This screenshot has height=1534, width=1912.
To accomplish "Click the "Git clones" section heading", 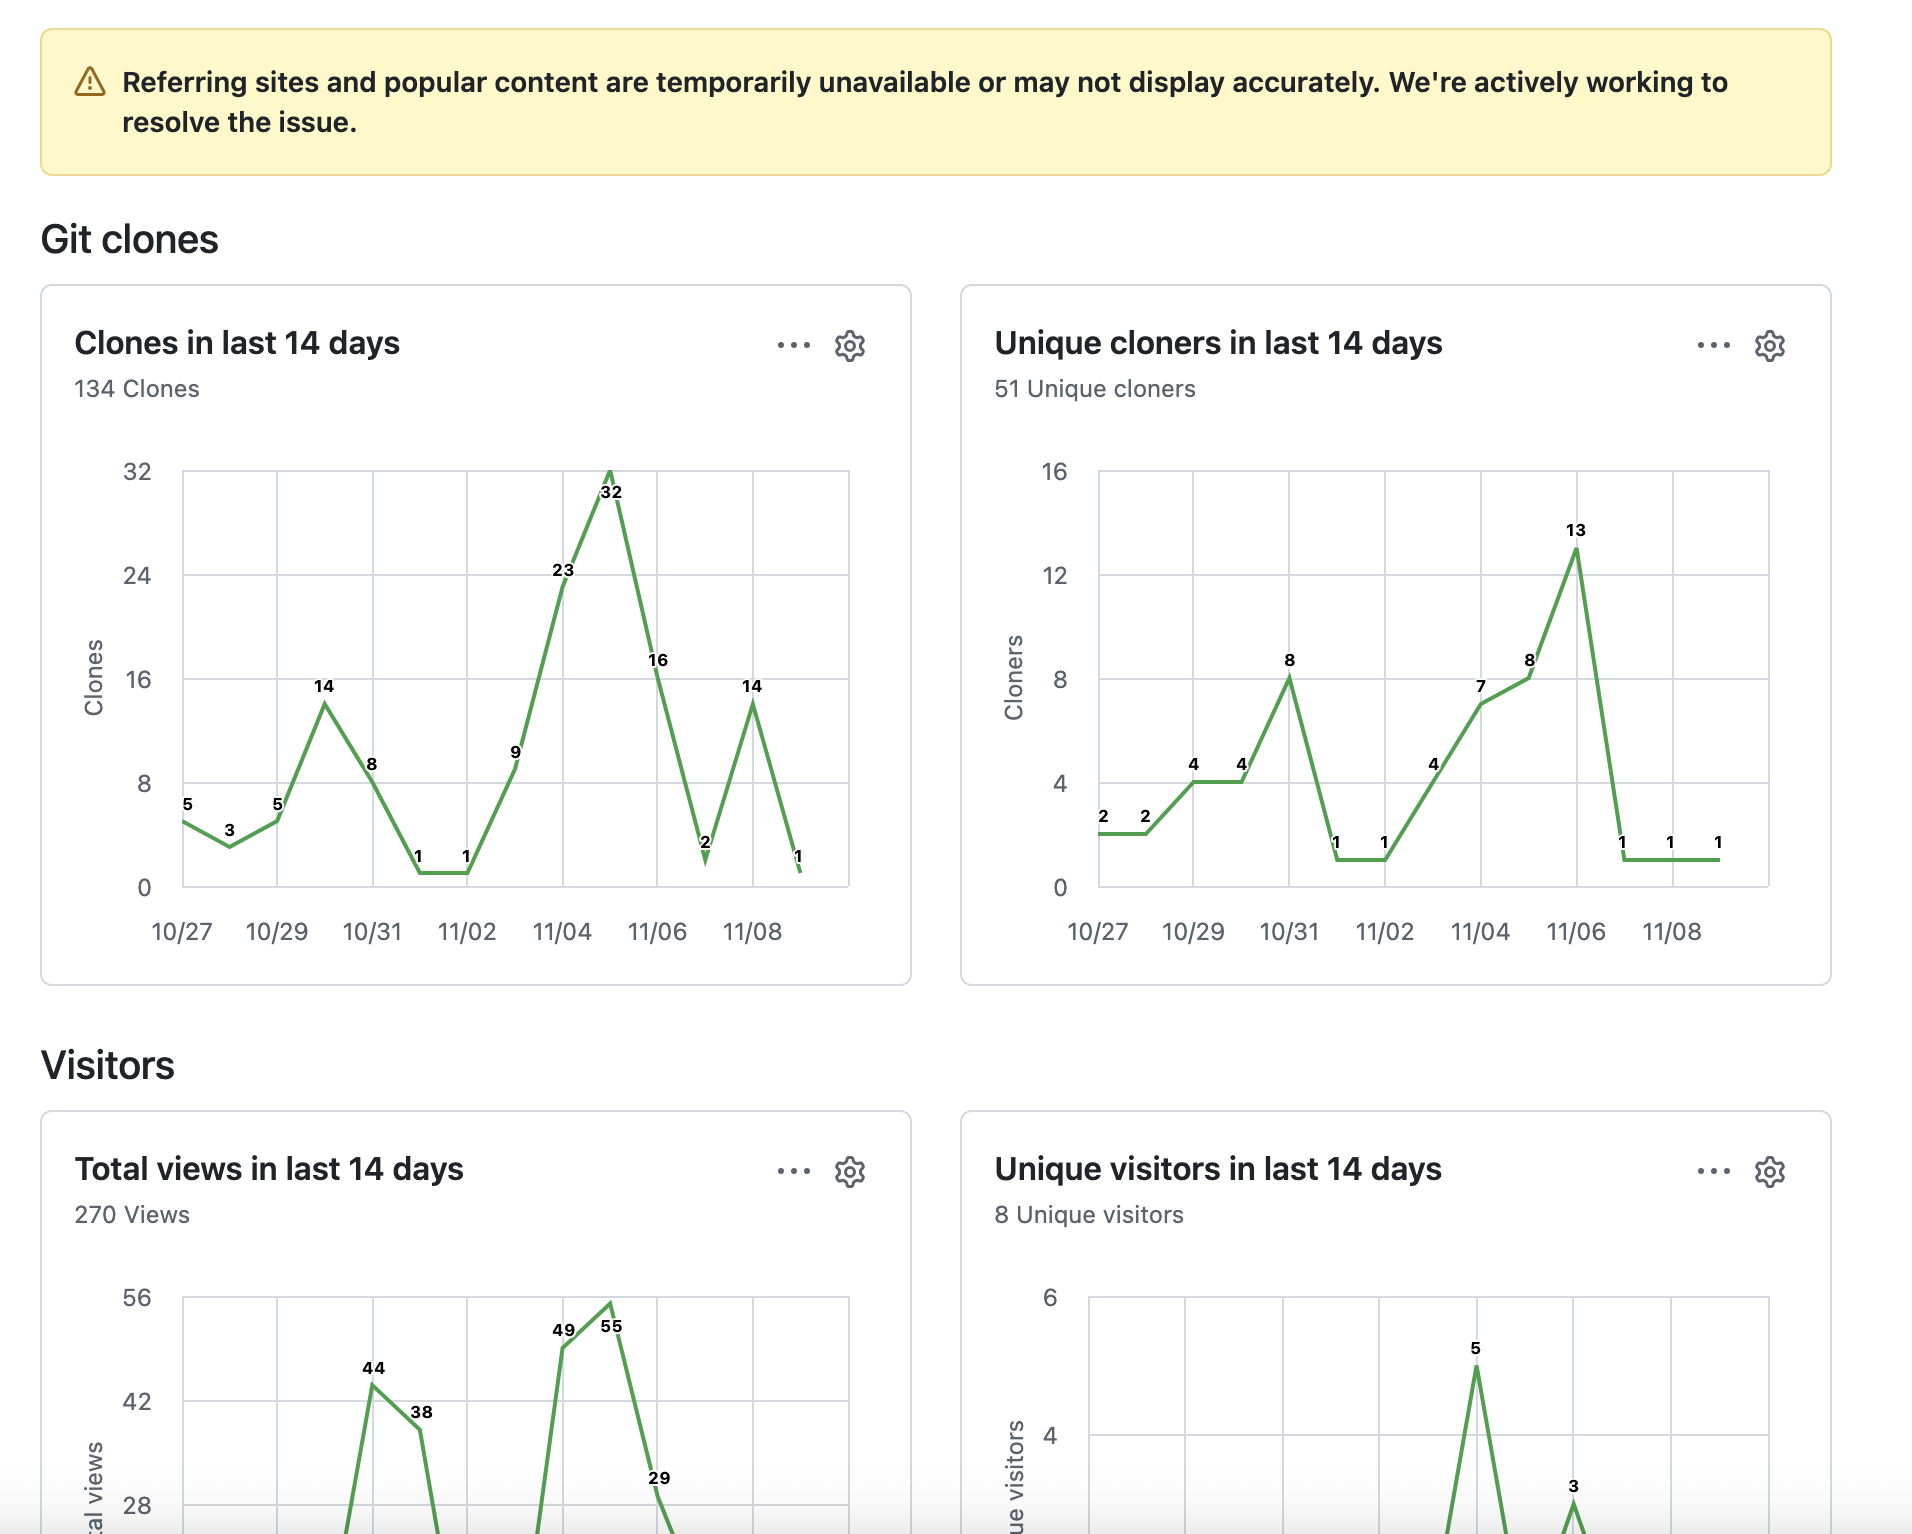I will coord(130,240).
